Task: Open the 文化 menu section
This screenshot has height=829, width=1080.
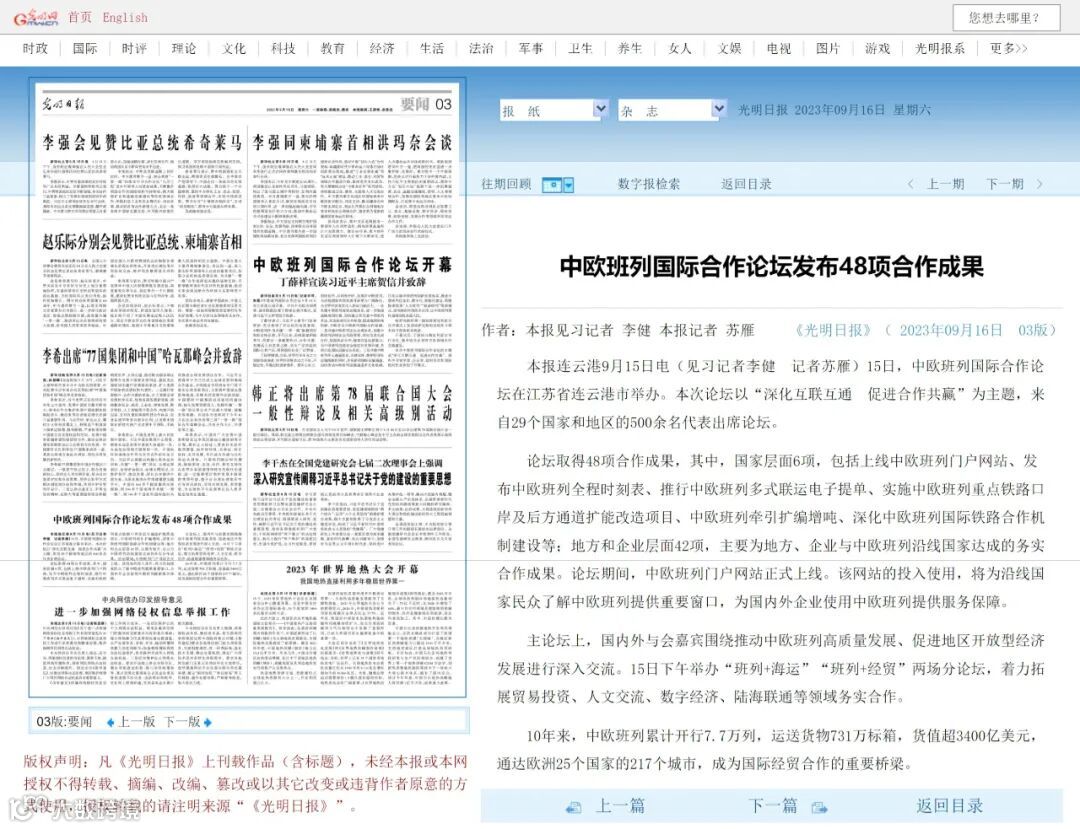Action: [x=233, y=48]
